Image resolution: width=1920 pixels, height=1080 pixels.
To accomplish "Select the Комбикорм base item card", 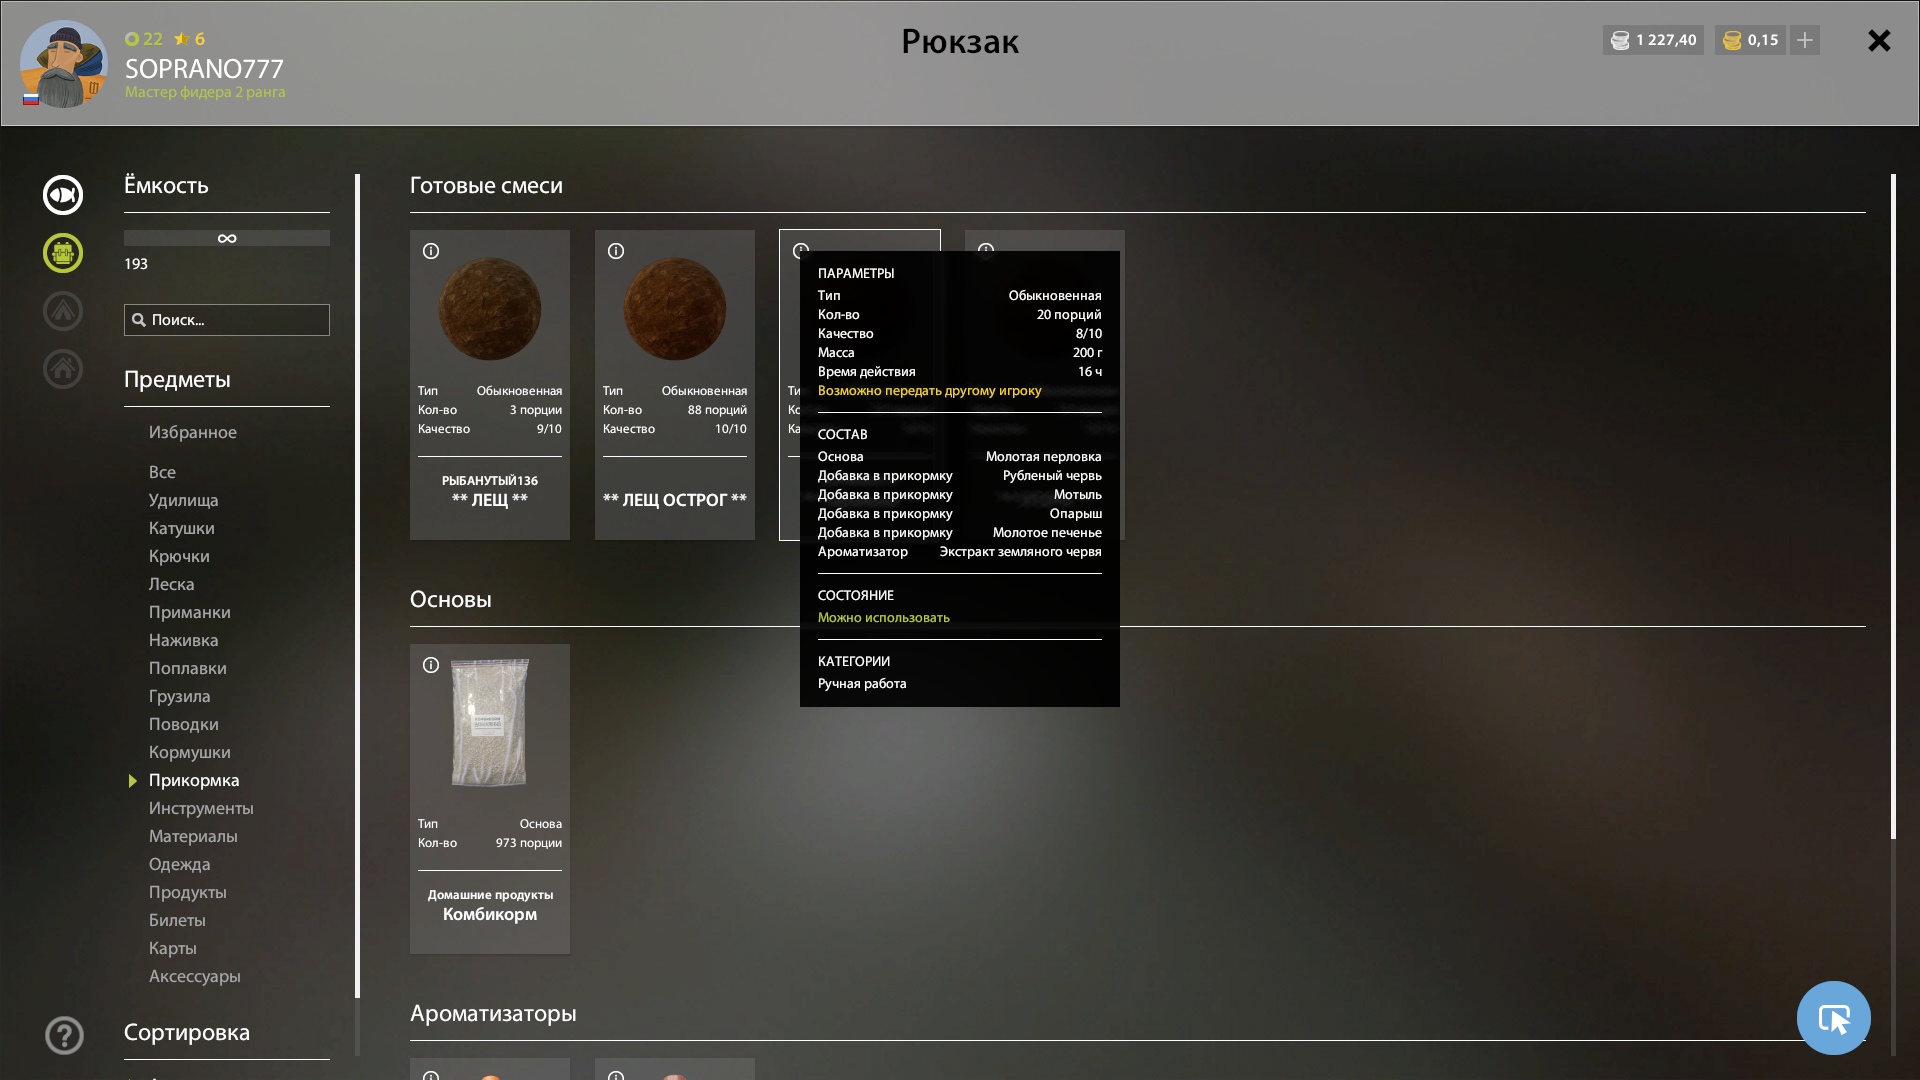I will pos(490,799).
